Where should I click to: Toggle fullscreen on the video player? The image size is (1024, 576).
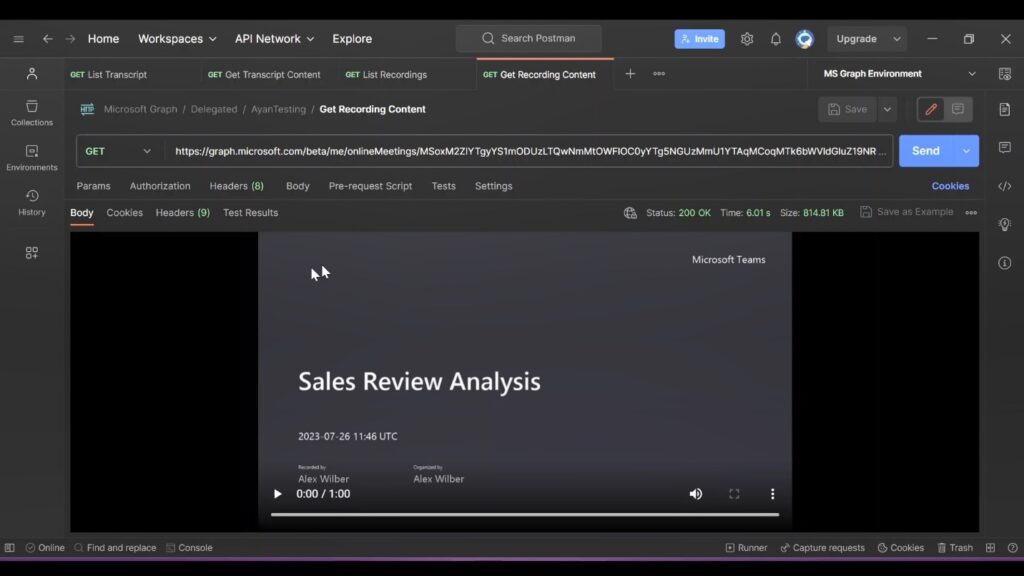tap(734, 493)
